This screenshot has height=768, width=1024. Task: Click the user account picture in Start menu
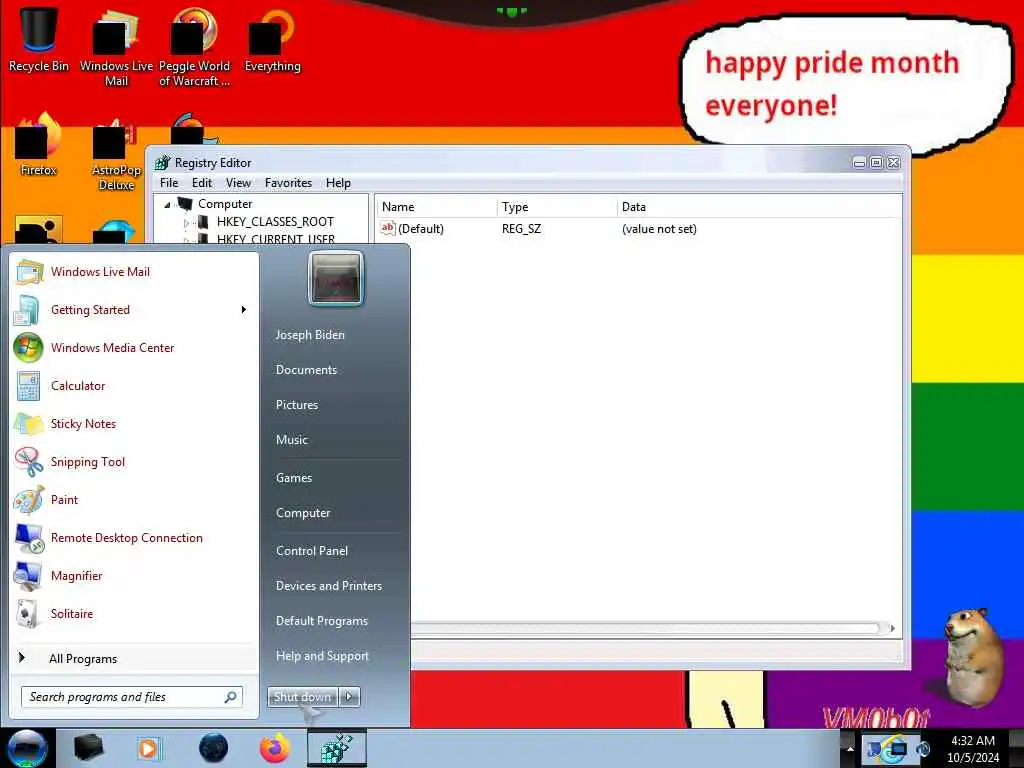tap(336, 278)
